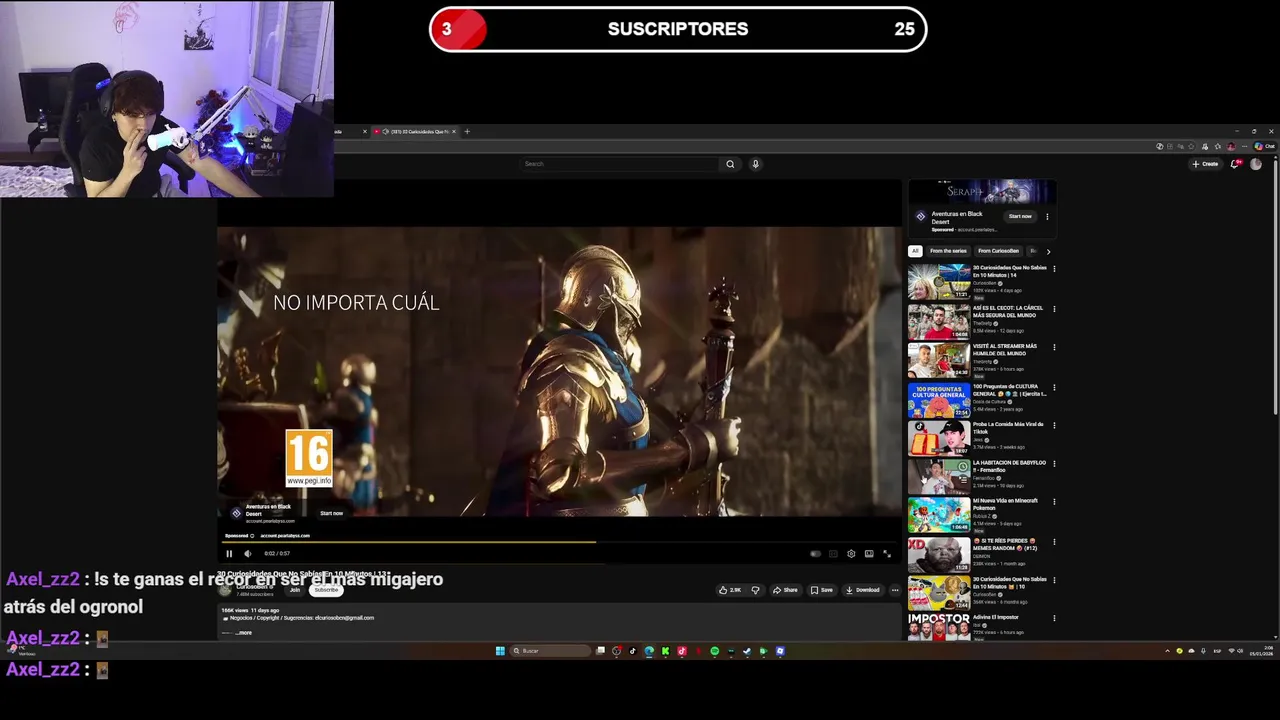
Task: Switch to the 30 Curiosidades browser tab
Action: pyautogui.click(x=415, y=131)
